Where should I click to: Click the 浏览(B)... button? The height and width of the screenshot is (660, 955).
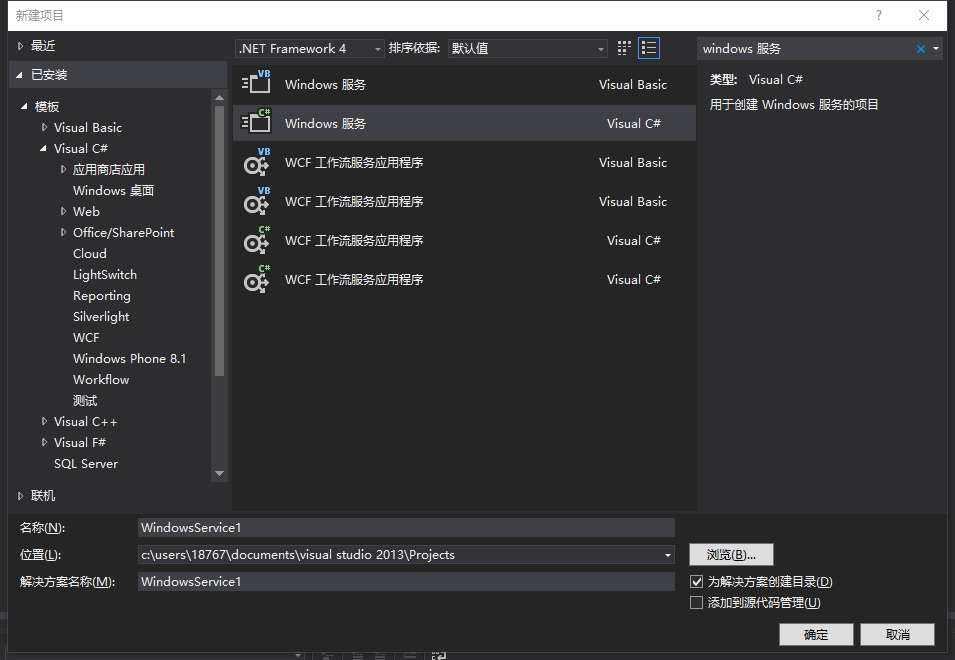click(731, 555)
